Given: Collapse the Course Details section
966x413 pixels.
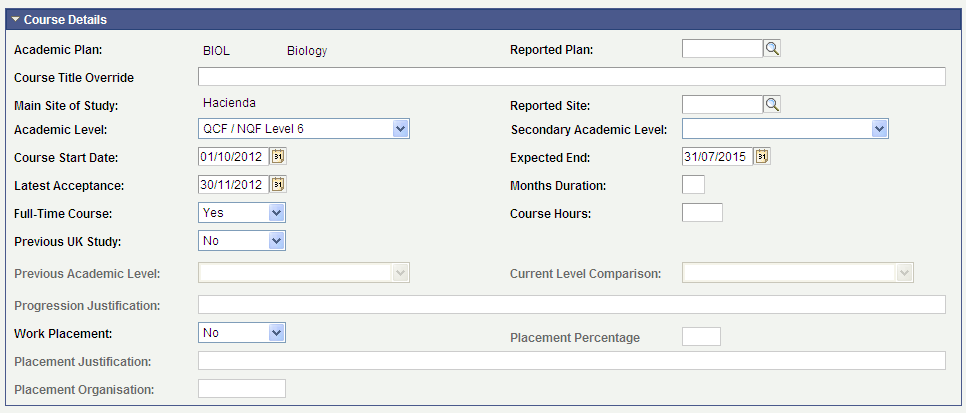Looking at the screenshot, I should (16, 20).
